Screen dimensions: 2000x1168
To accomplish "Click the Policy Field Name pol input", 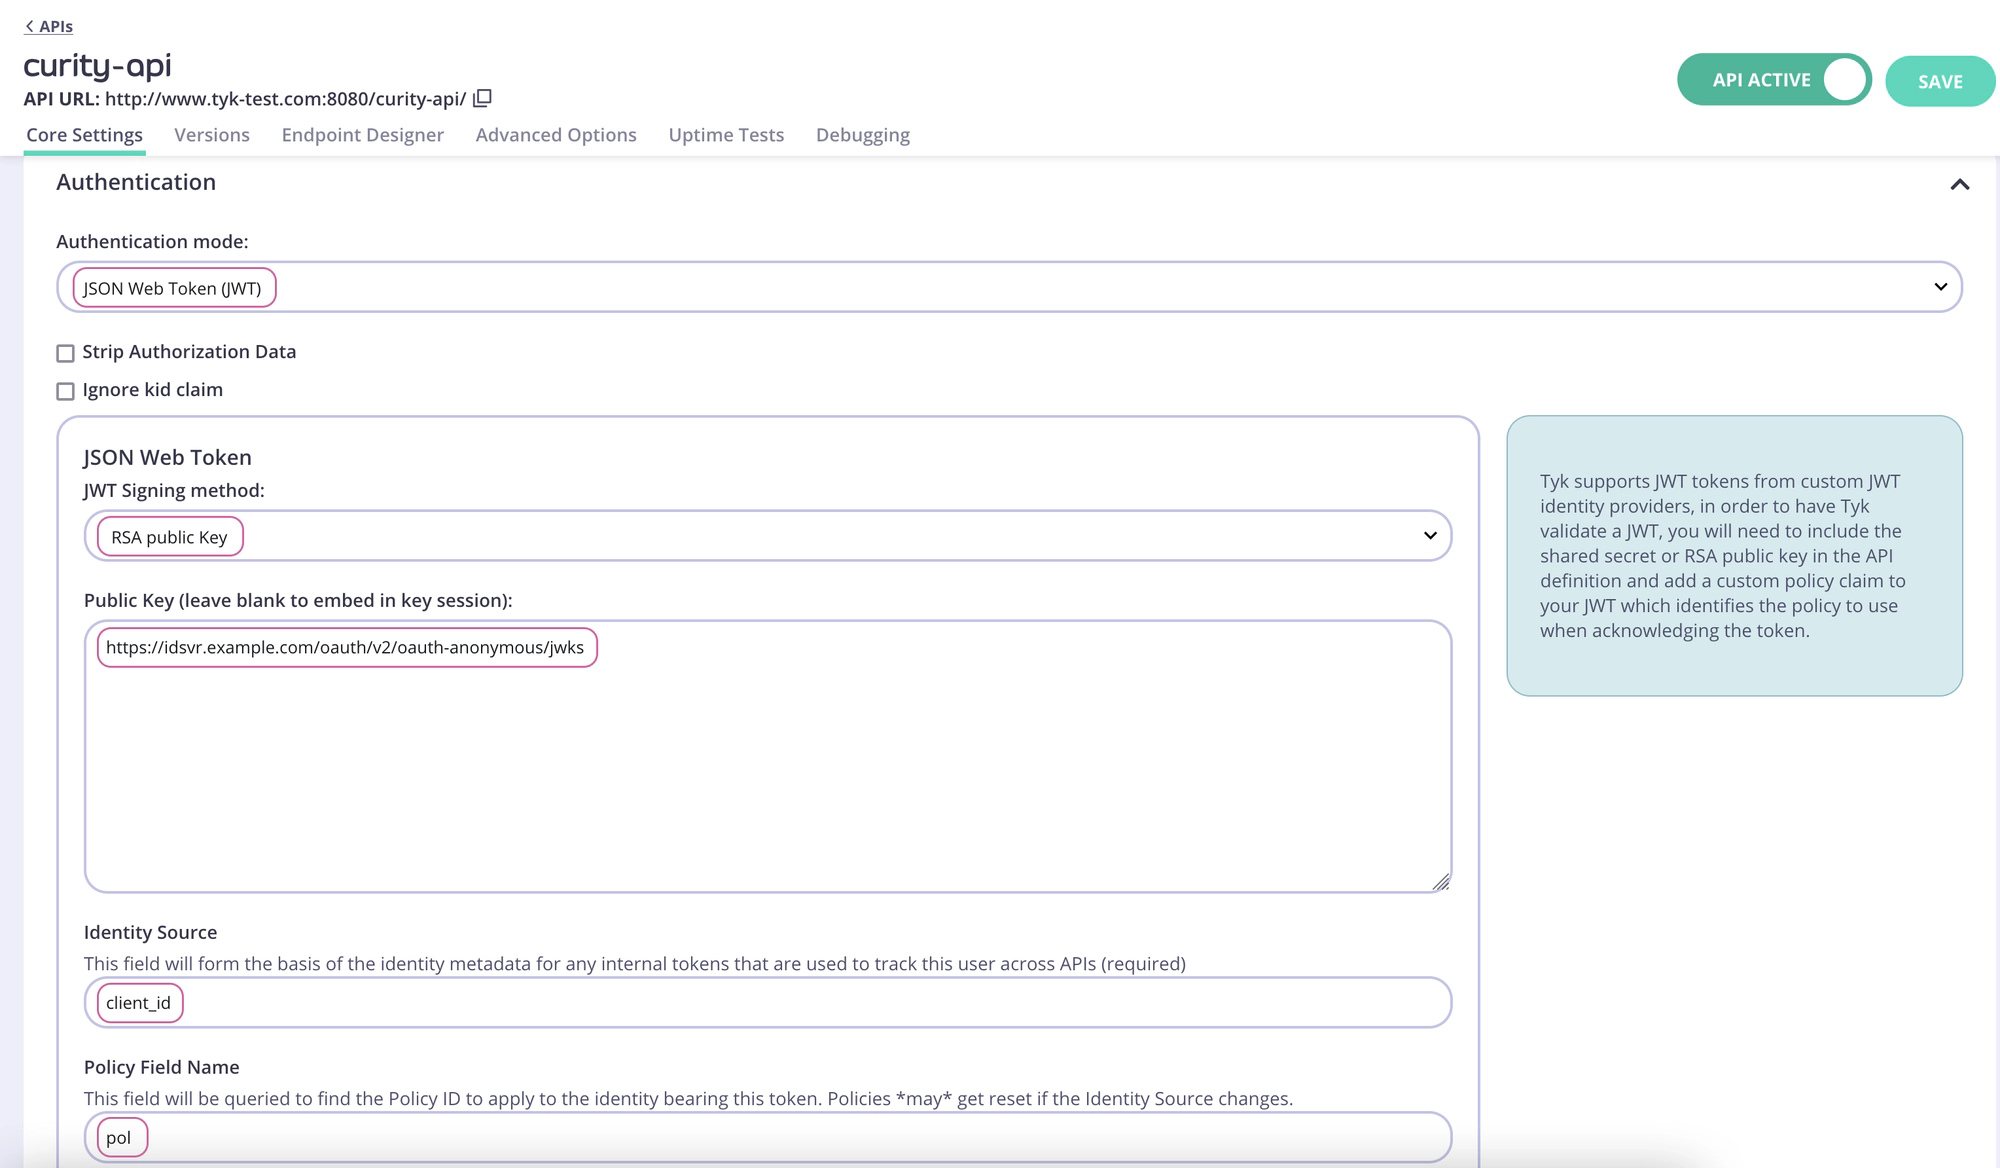I will click(119, 1137).
